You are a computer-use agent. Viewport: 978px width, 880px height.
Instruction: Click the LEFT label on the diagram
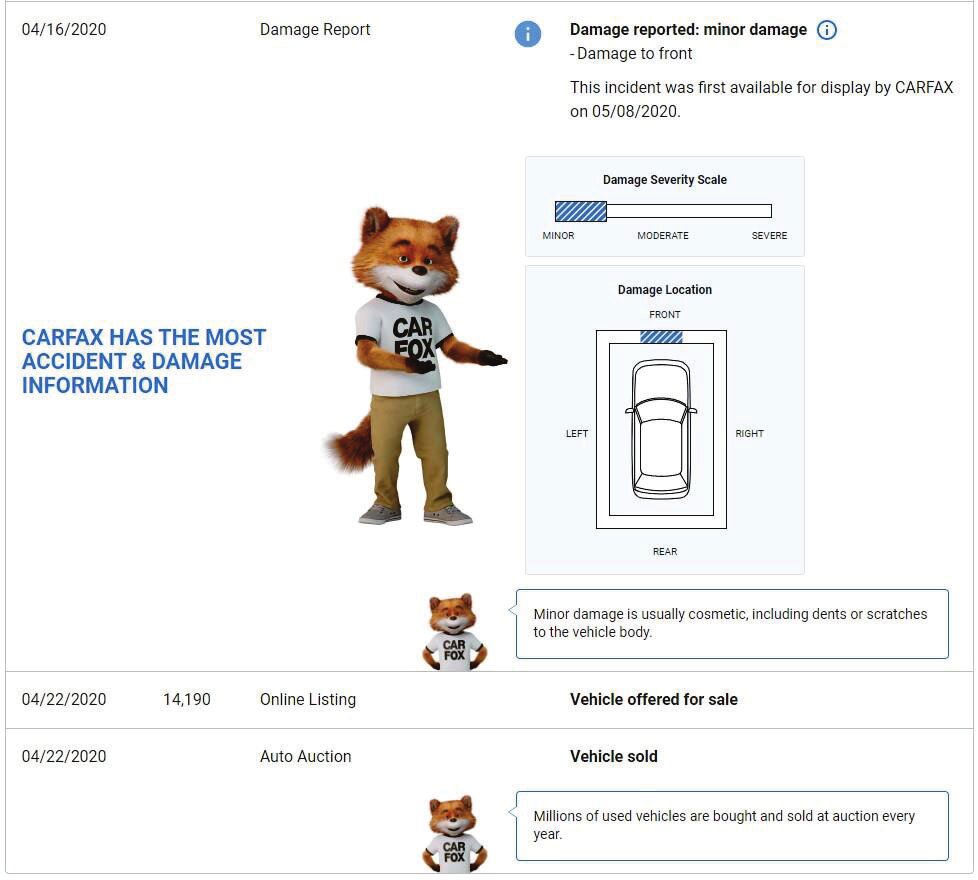[577, 433]
